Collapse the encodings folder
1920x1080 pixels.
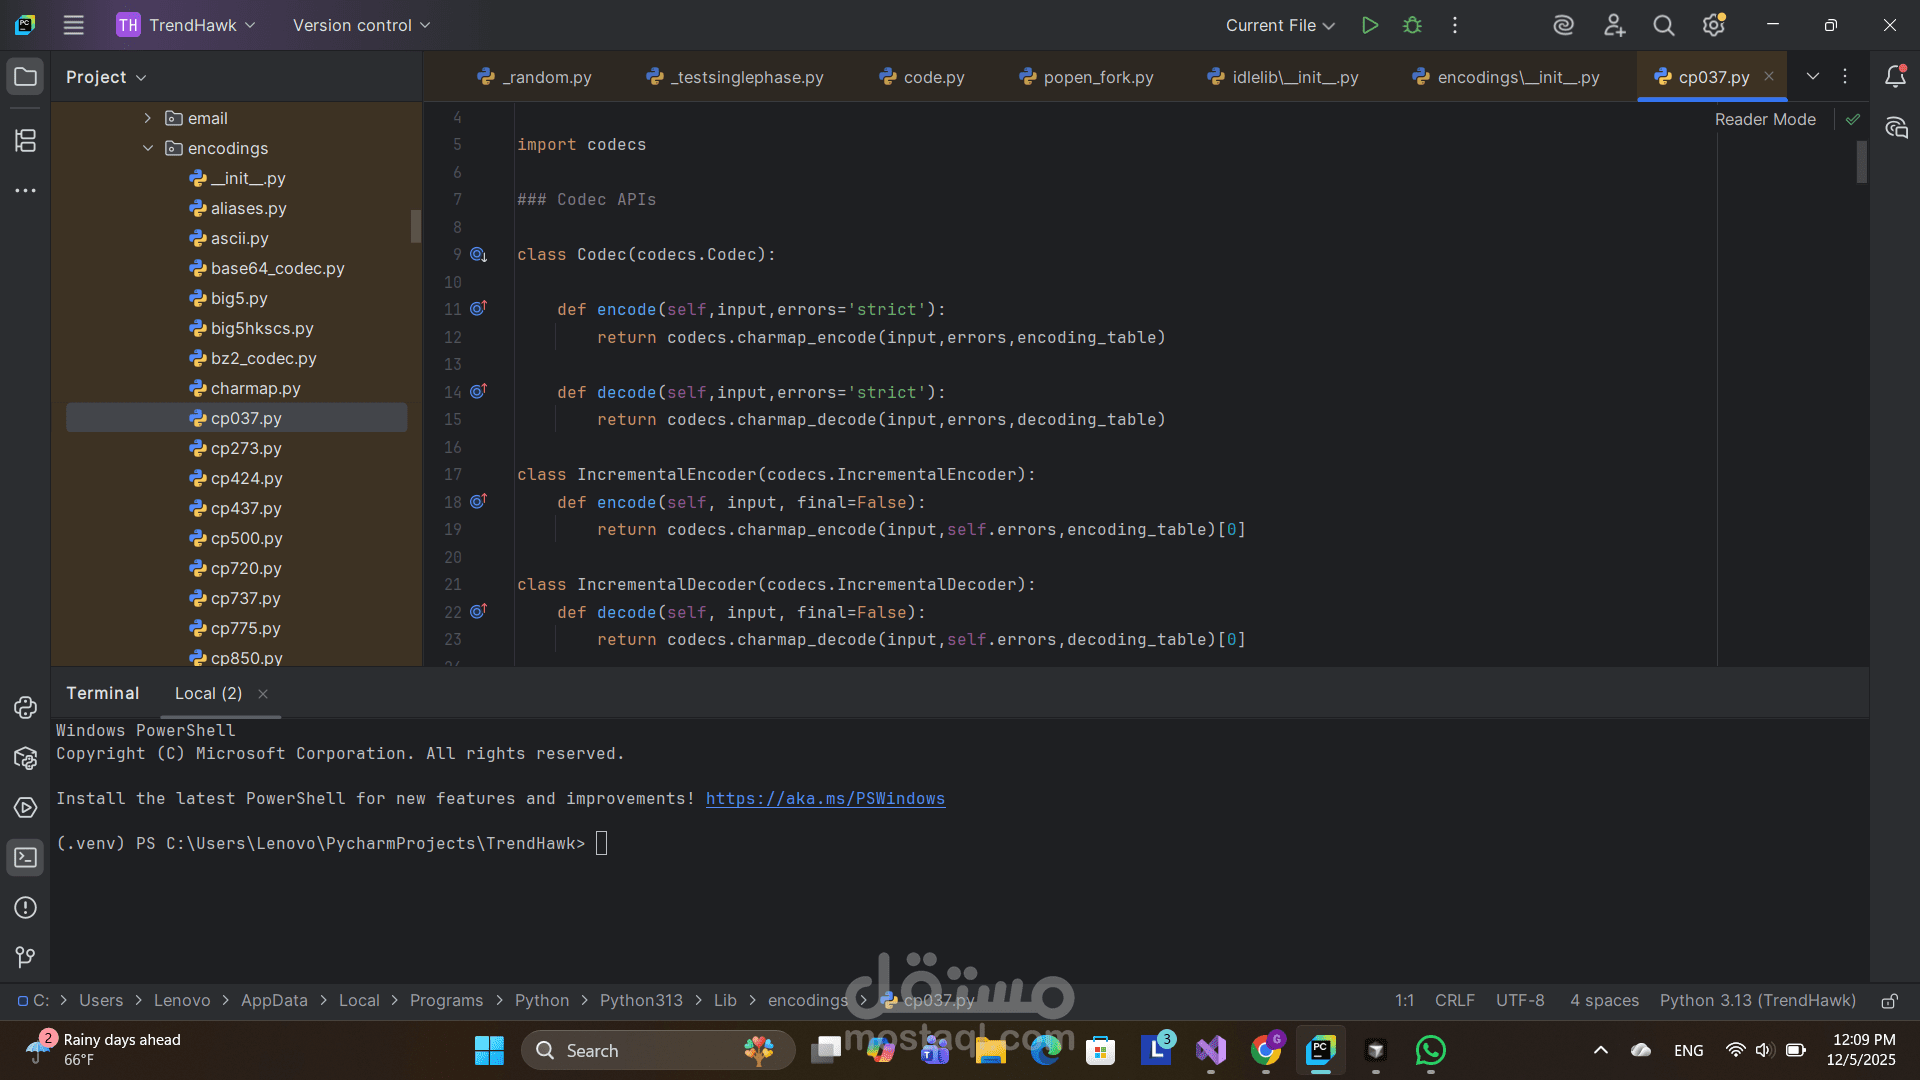(148, 148)
